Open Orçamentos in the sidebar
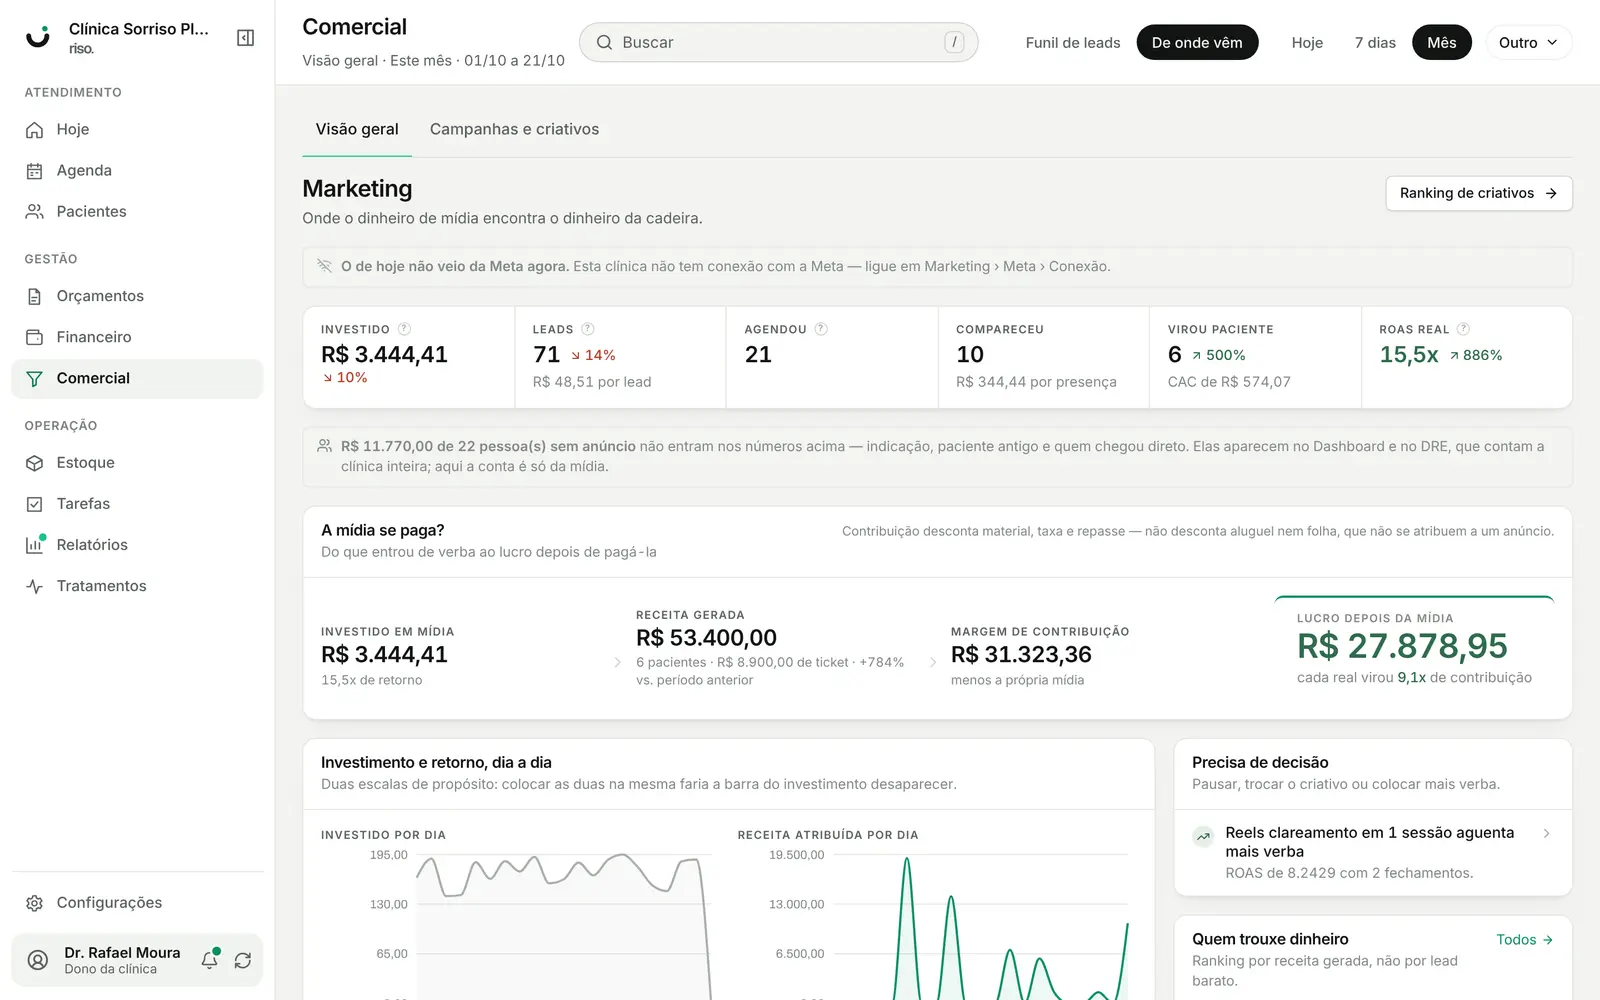Image resolution: width=1600 pixels, height=1000 pixels. [x=137, y=296]
